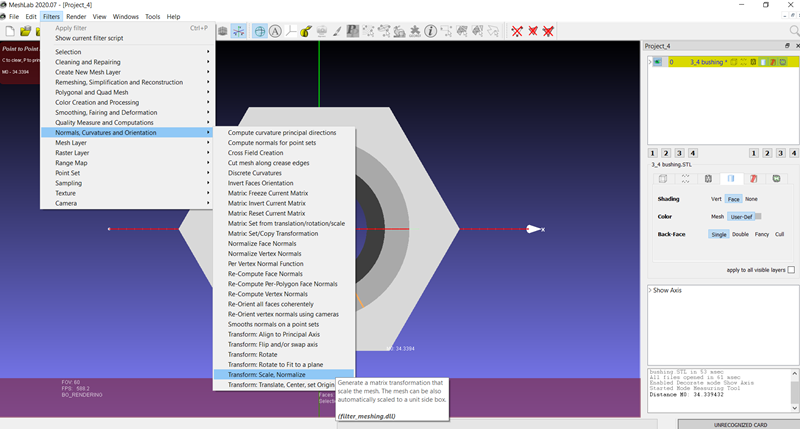The height and width of the screenshot is (429, 800).
Task: Select the paintbrush Z-painting tool icon
Action: point(337,32)
